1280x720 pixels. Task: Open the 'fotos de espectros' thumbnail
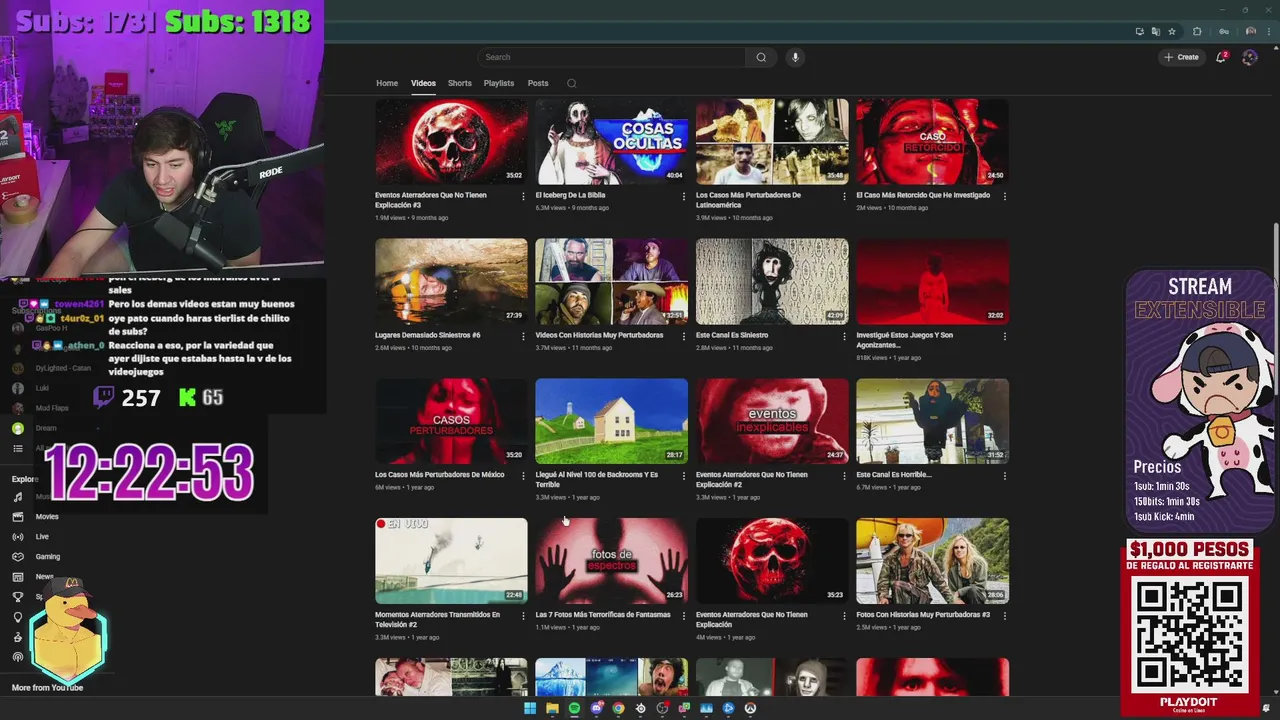pos(611,561)
